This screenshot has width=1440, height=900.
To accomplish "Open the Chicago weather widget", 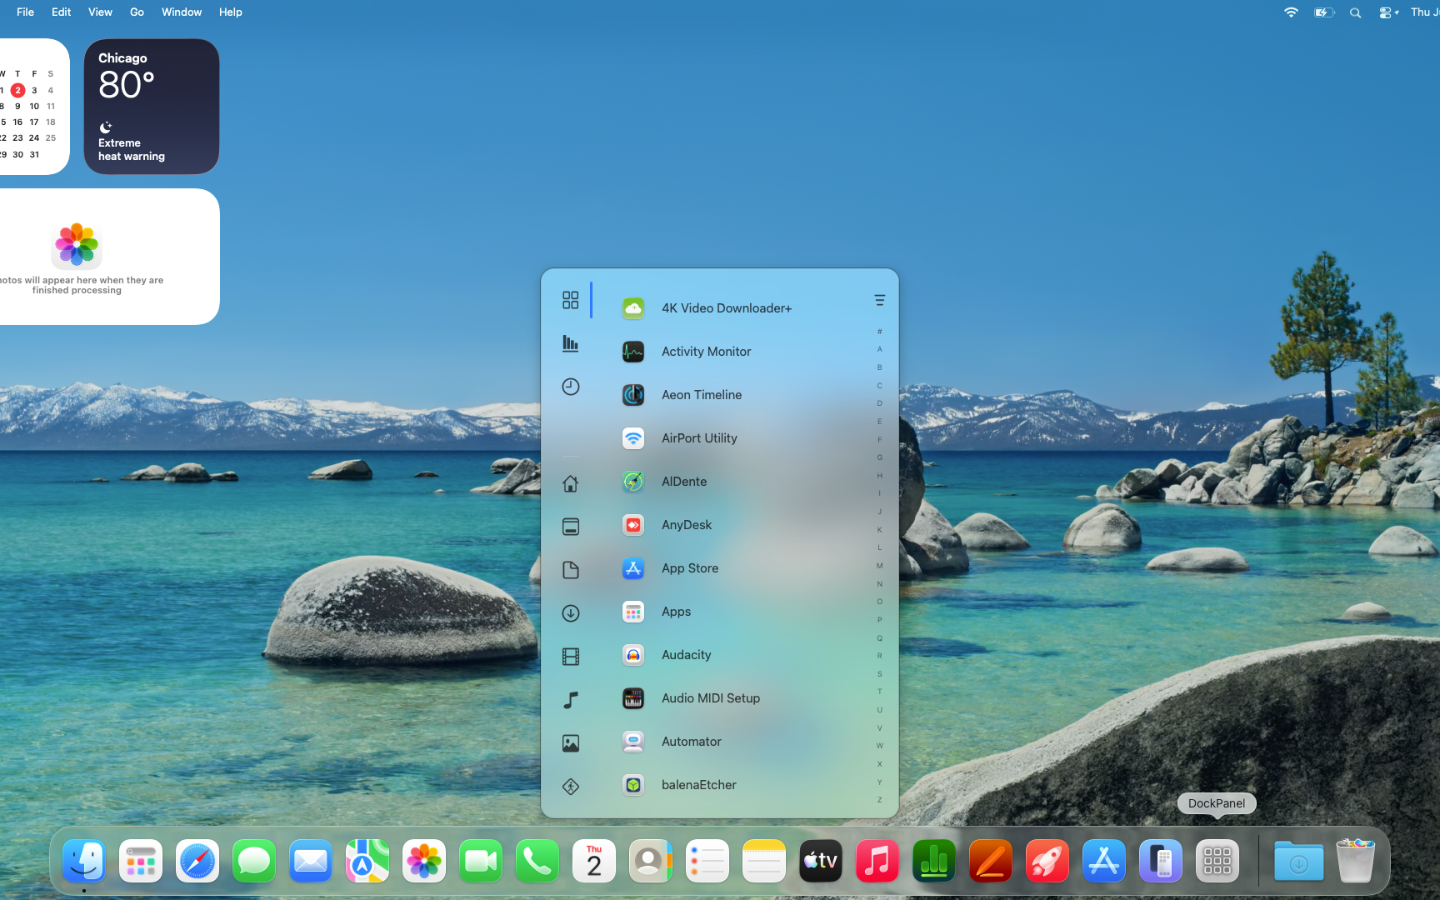I will tap(151, 106).
